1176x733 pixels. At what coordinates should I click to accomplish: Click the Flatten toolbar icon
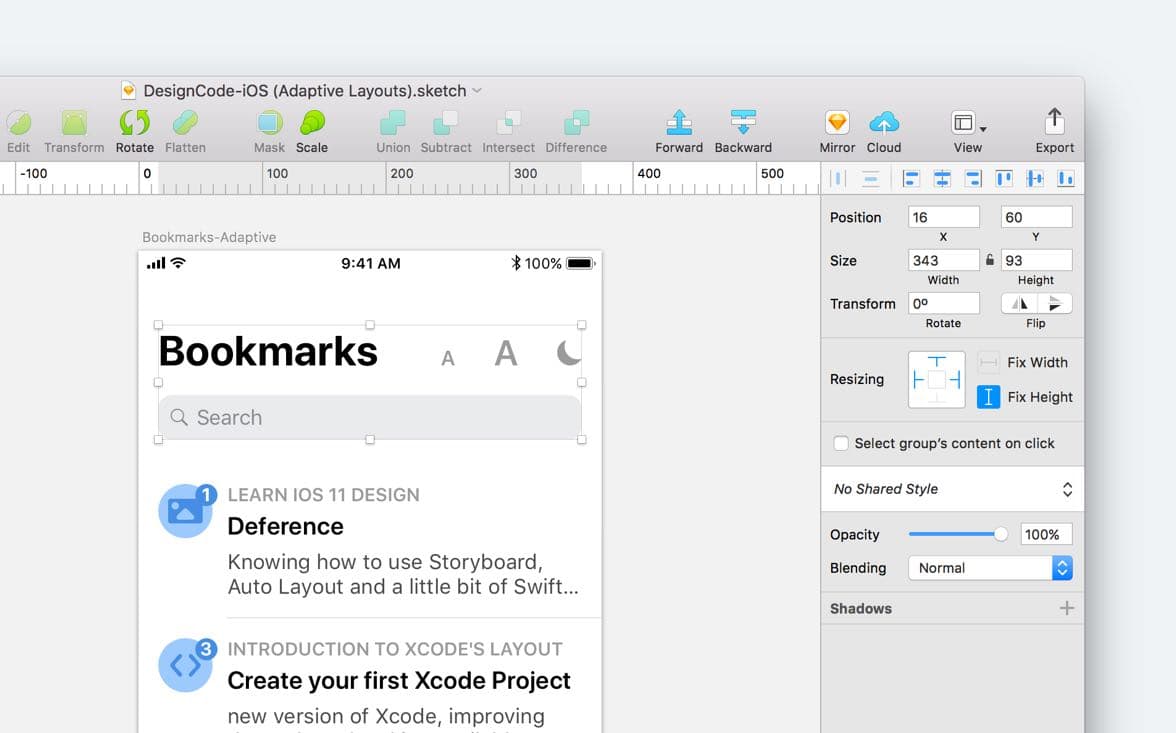[x=185, y=131]
